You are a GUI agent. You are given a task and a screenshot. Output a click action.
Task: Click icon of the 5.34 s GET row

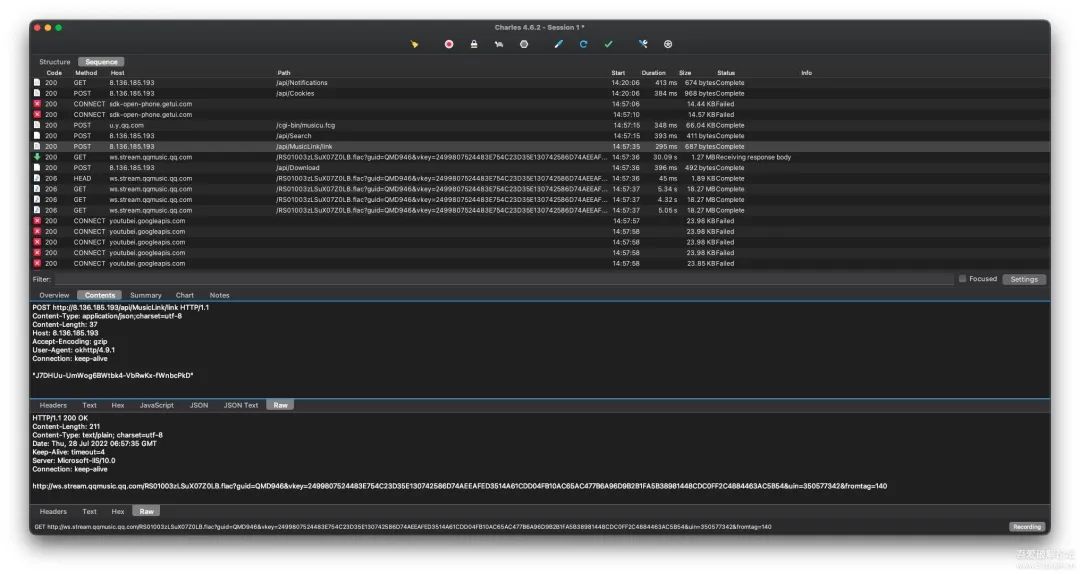(37, 189)
